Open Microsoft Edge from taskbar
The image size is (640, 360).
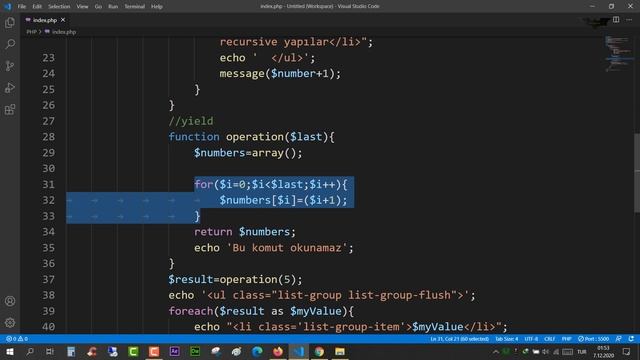[x=257, y=351]
